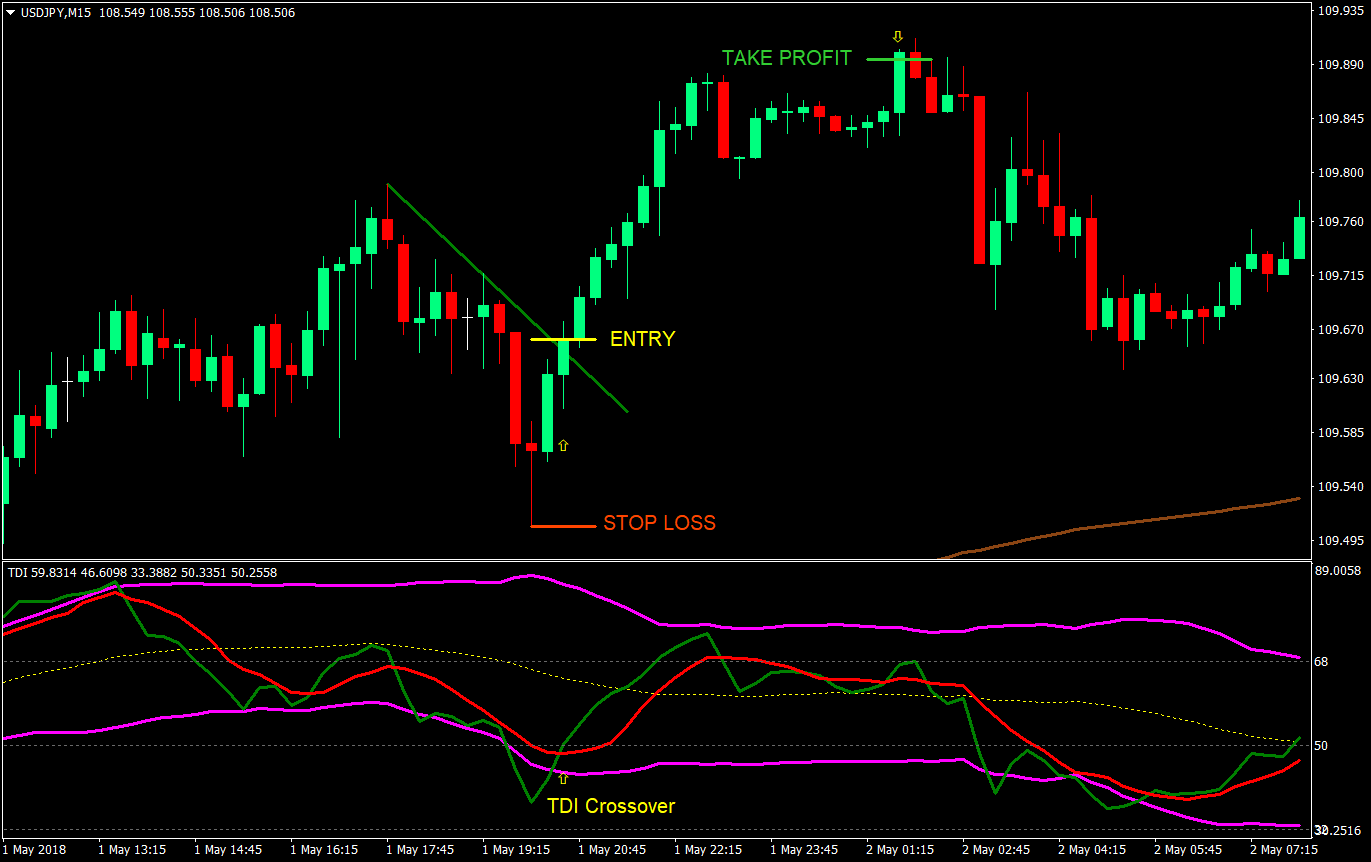The width and height of the screenshot is (1371, 862).
Task: Click the up arrow above TDI Crossover label
Action: (562, 778)
